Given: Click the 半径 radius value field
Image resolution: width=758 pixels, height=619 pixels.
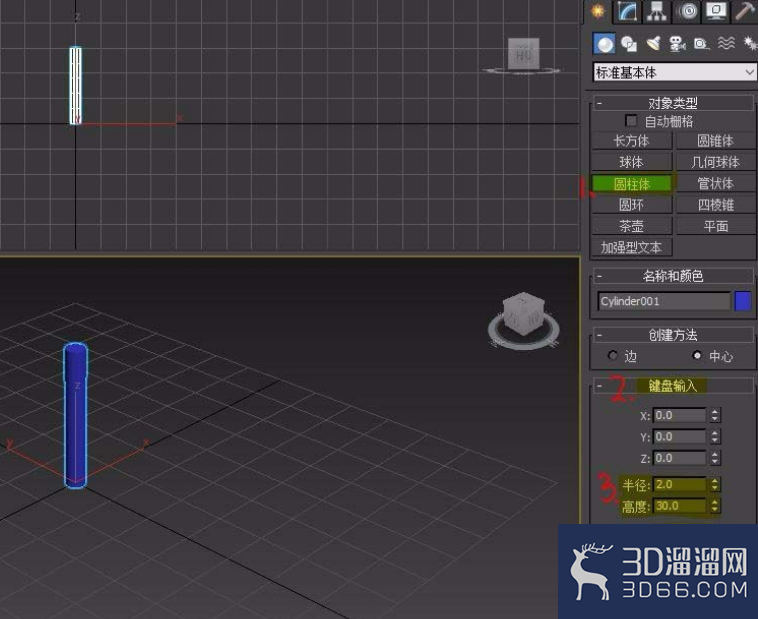Looking at the screenshot, I should (x=679, y=485).
